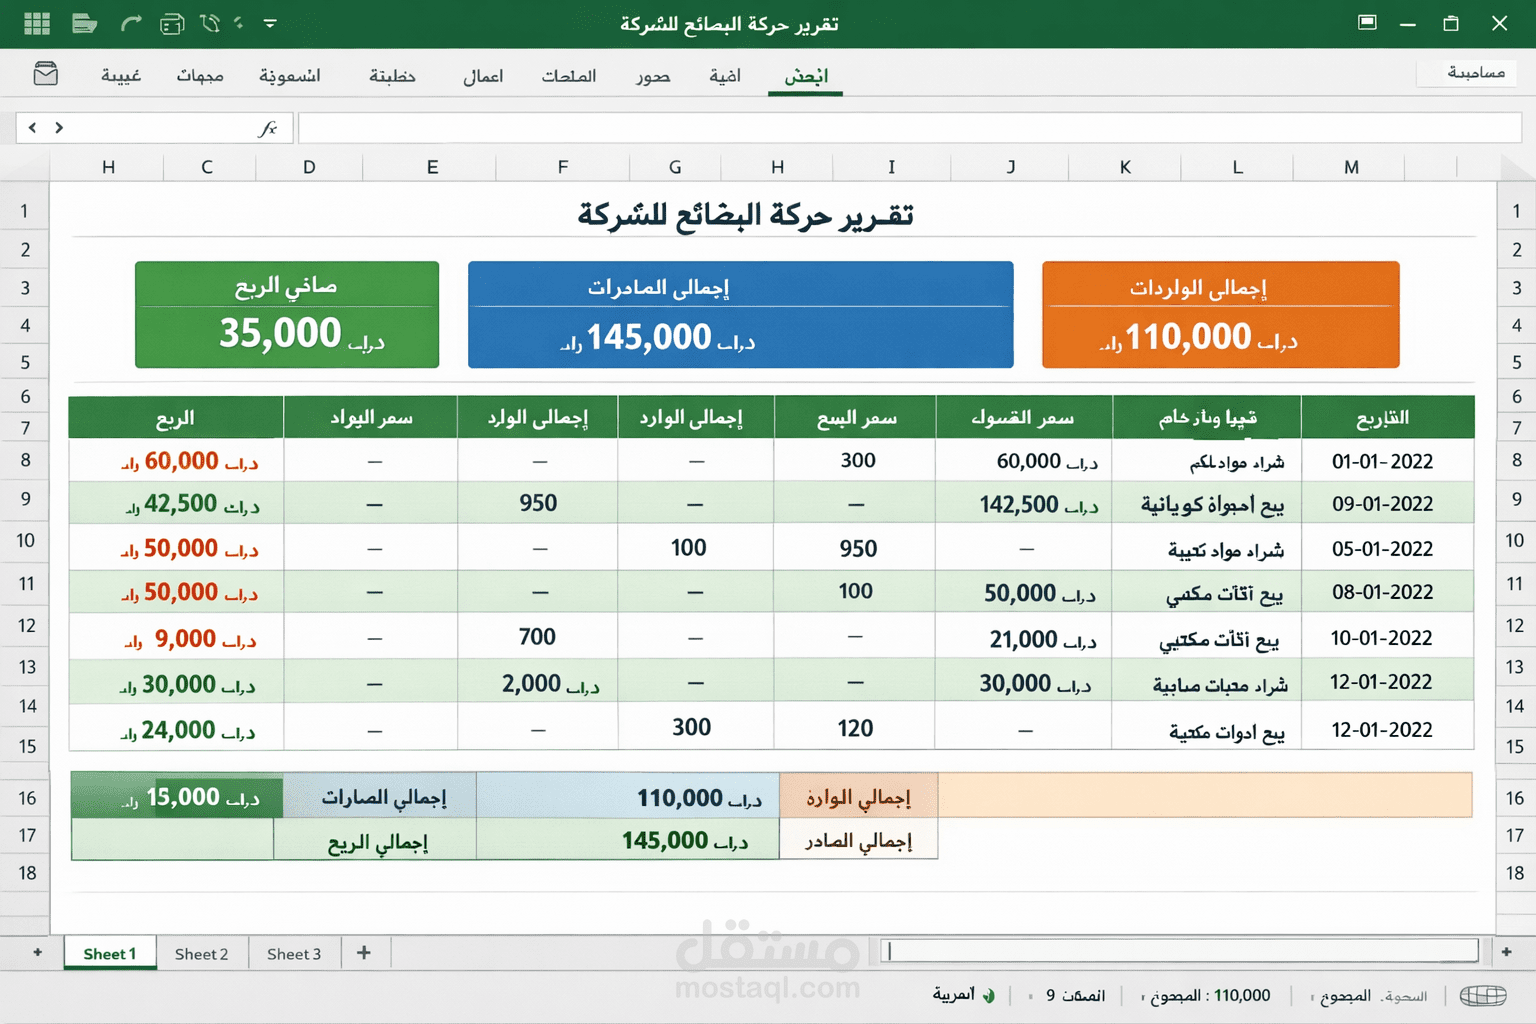Switch to the 'اعمال' ribbon tab
The height and width of the screenshot is (1024, 1536).
coord(483,76)
